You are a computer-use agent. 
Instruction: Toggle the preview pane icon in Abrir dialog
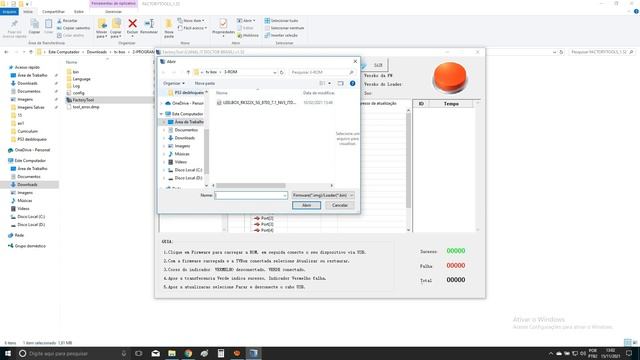pos(340,83)
